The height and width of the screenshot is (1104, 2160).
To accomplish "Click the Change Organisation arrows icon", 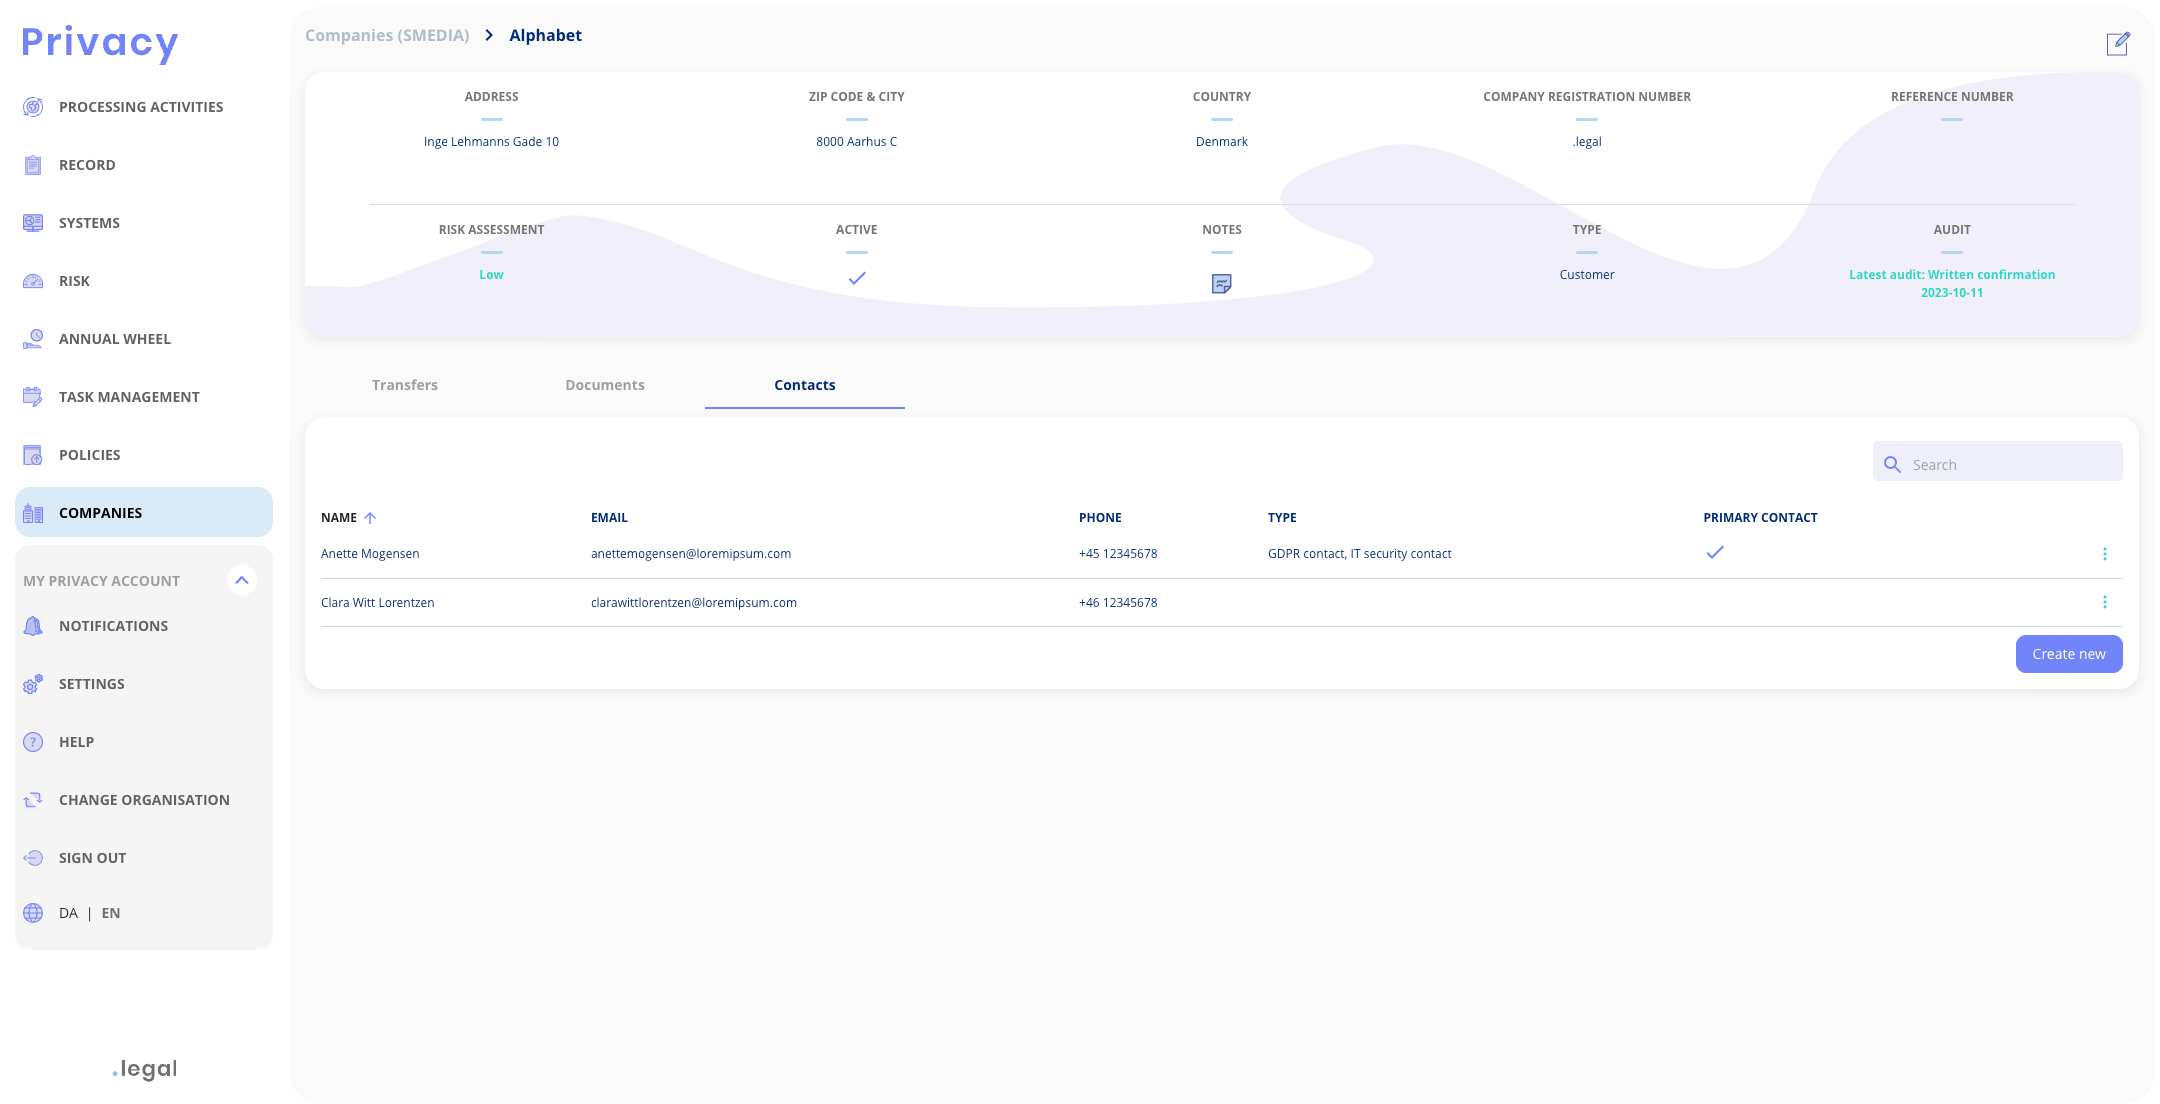I will click(x=33, y=800).
